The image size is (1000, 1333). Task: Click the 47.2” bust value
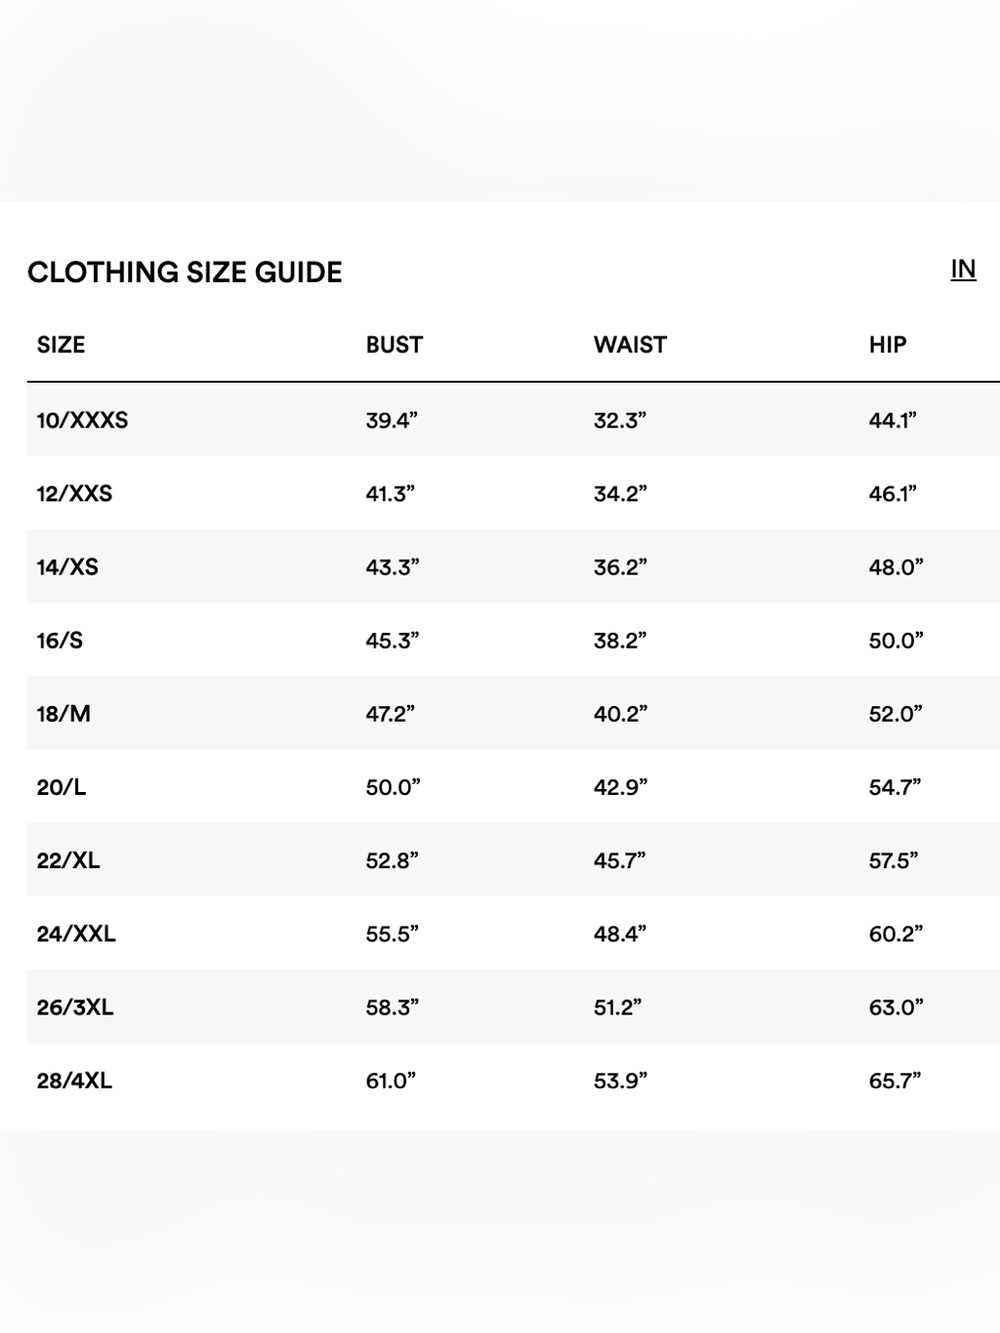pos(390,714)
